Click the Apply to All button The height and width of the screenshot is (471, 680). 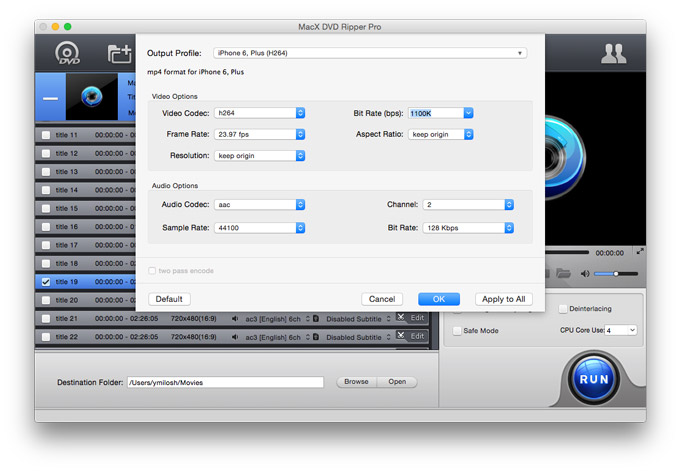(x=503, y=299)
